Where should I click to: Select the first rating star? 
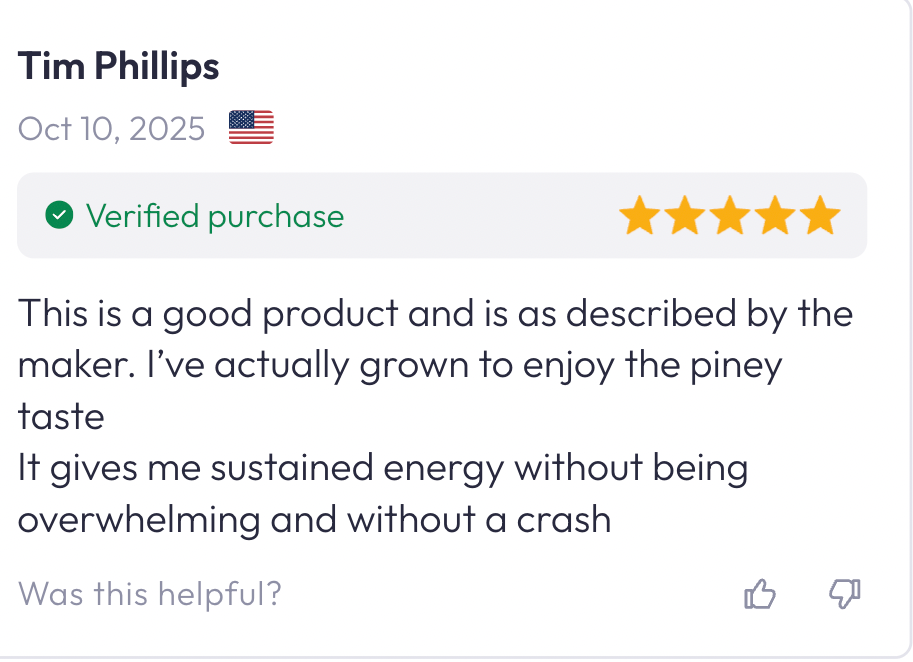point(639,216)
